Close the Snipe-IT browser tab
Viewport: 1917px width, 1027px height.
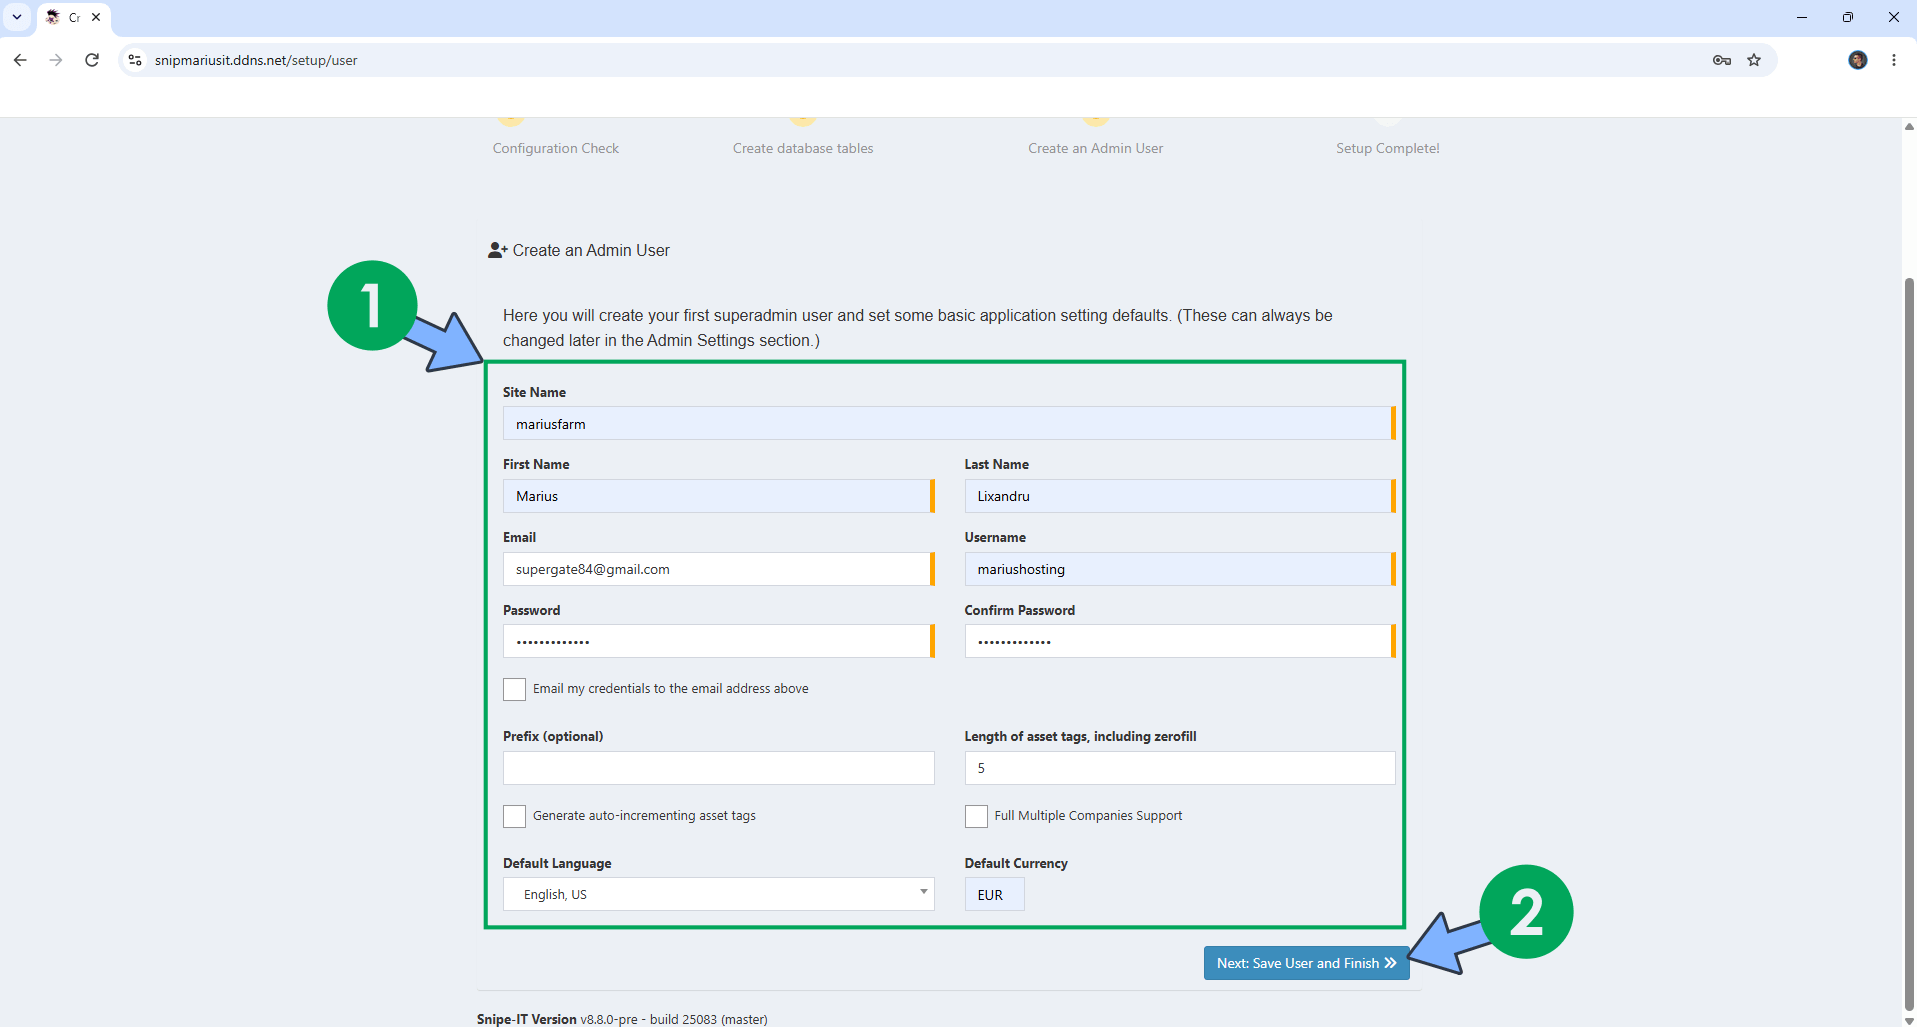tap(96, 17)
